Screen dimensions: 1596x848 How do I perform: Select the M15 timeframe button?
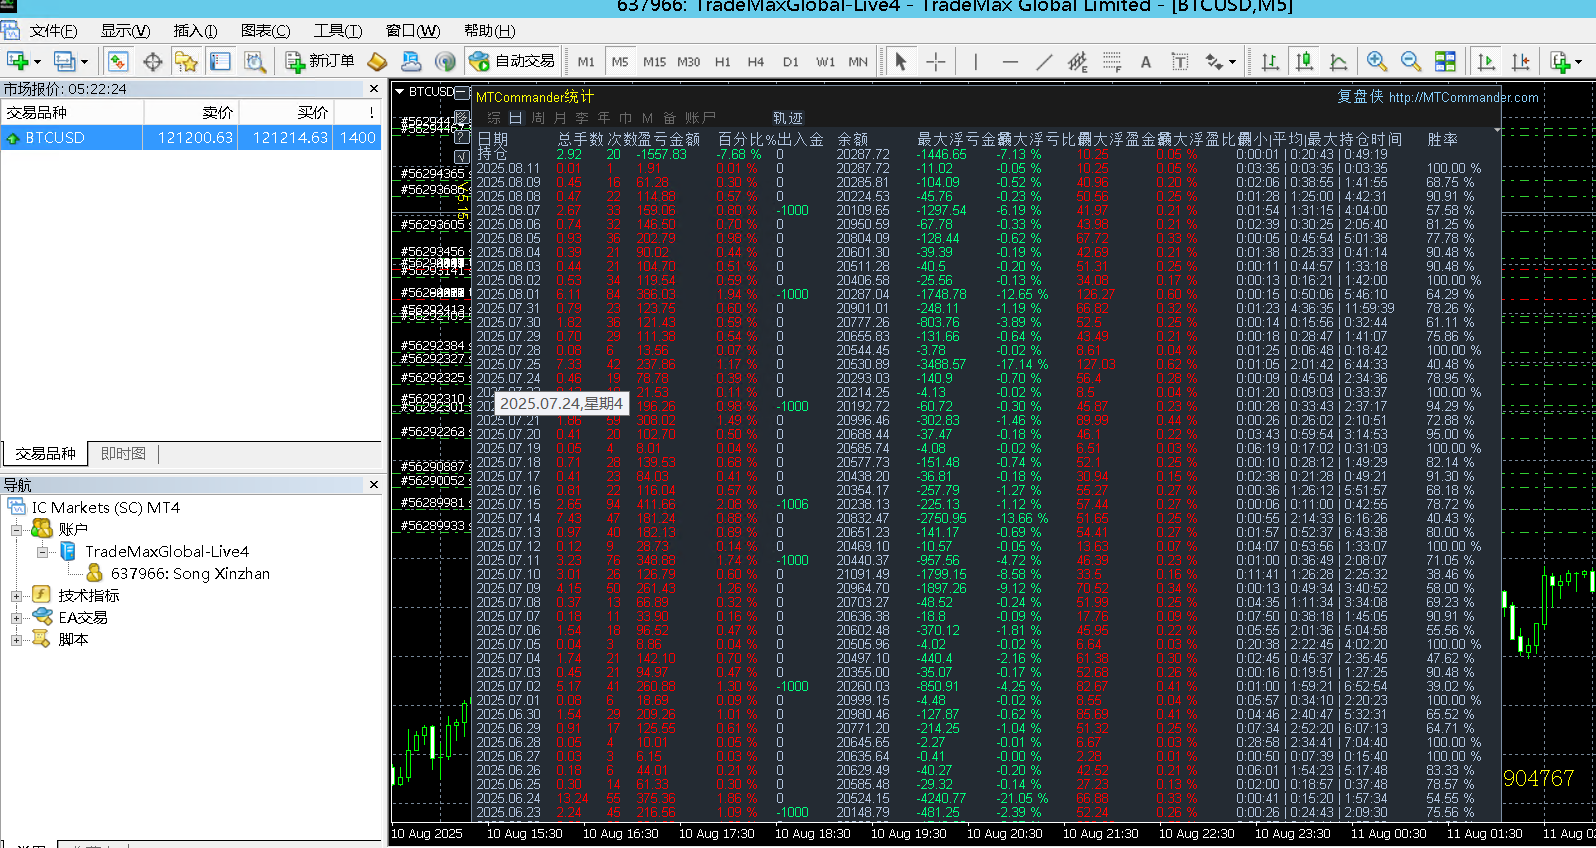654,62
